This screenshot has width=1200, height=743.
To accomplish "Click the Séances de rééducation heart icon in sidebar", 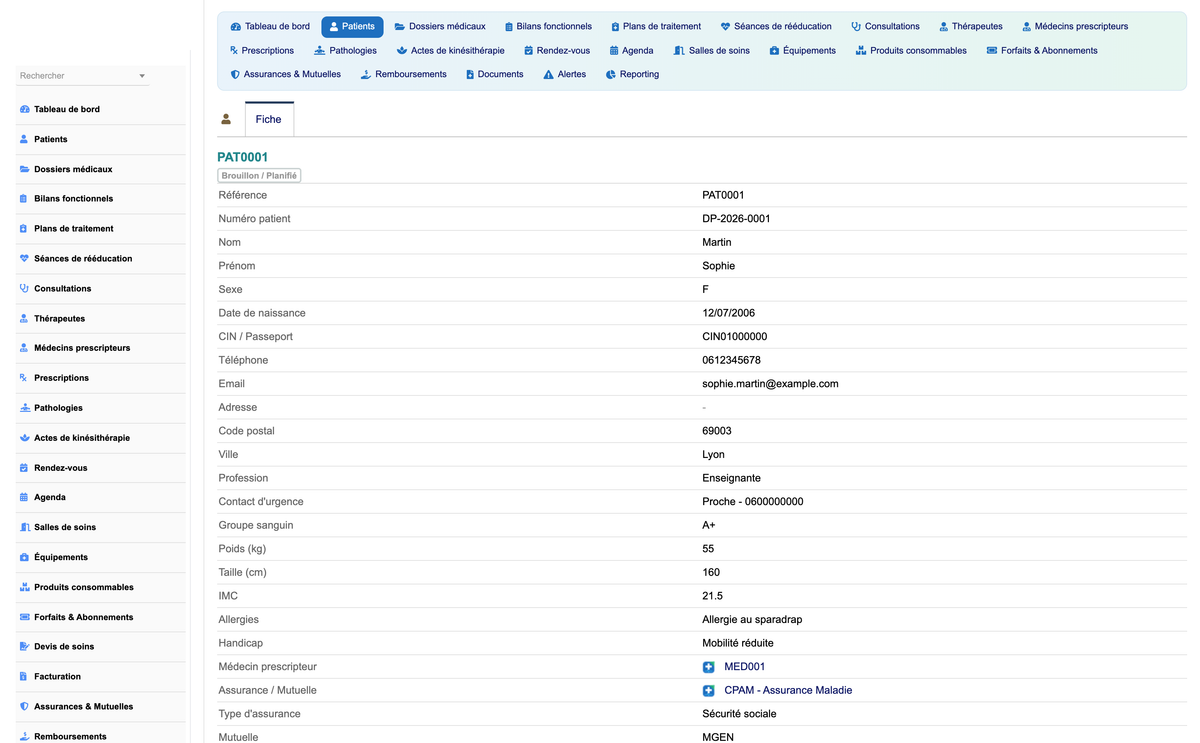I will coord(24,258).
